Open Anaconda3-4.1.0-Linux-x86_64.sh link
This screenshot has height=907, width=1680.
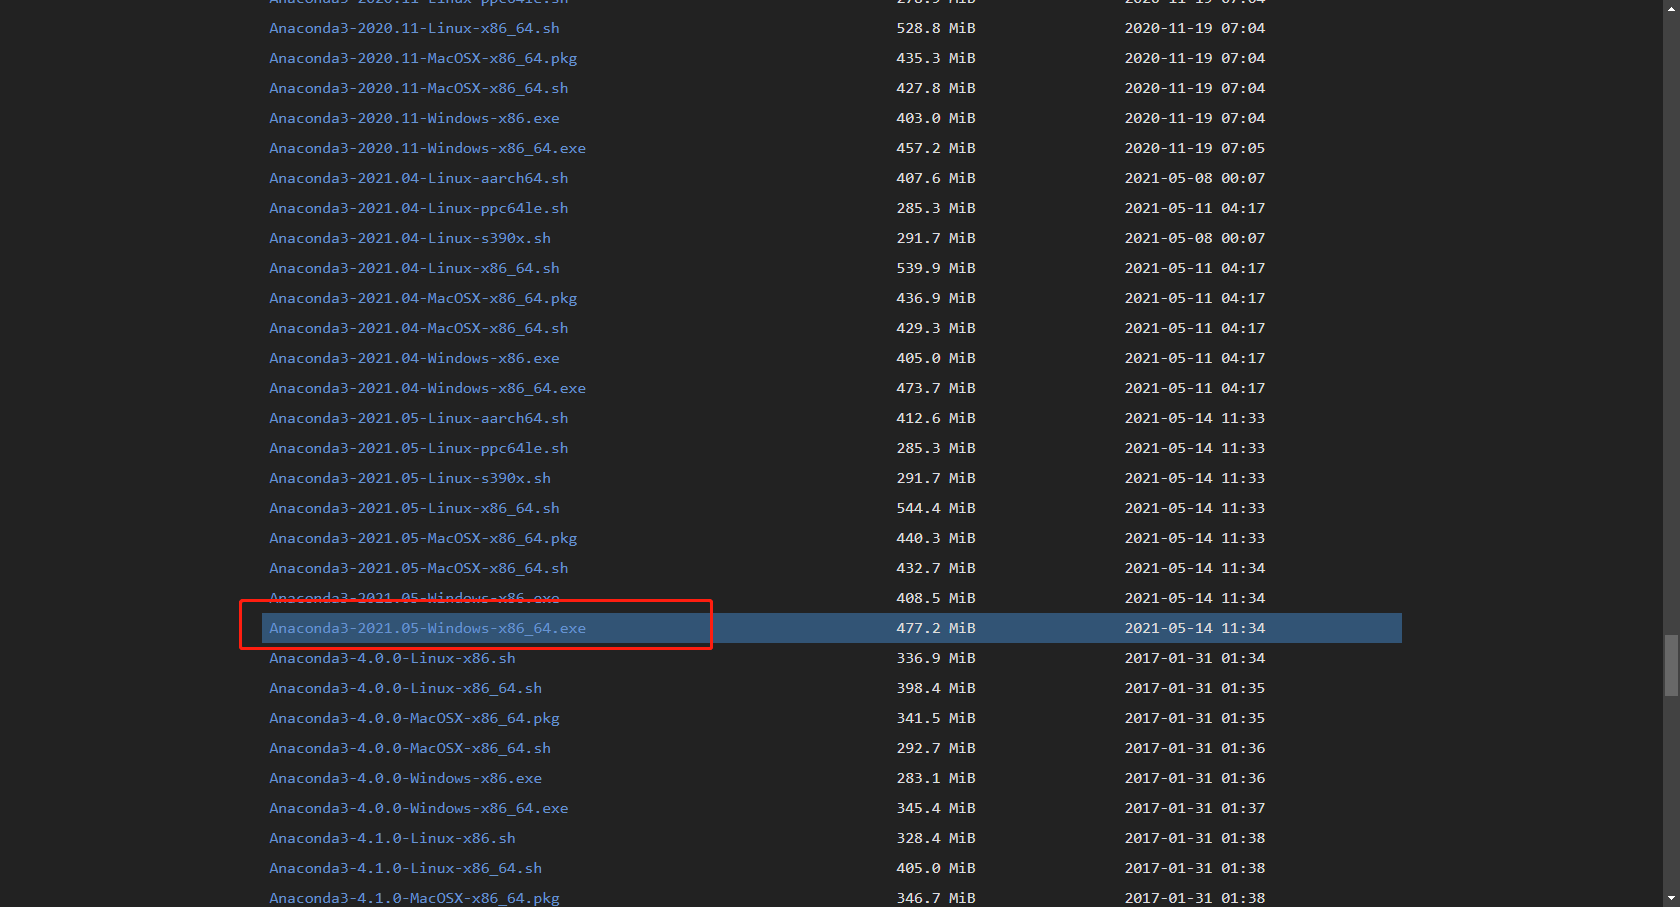click(x=405, y=868)
